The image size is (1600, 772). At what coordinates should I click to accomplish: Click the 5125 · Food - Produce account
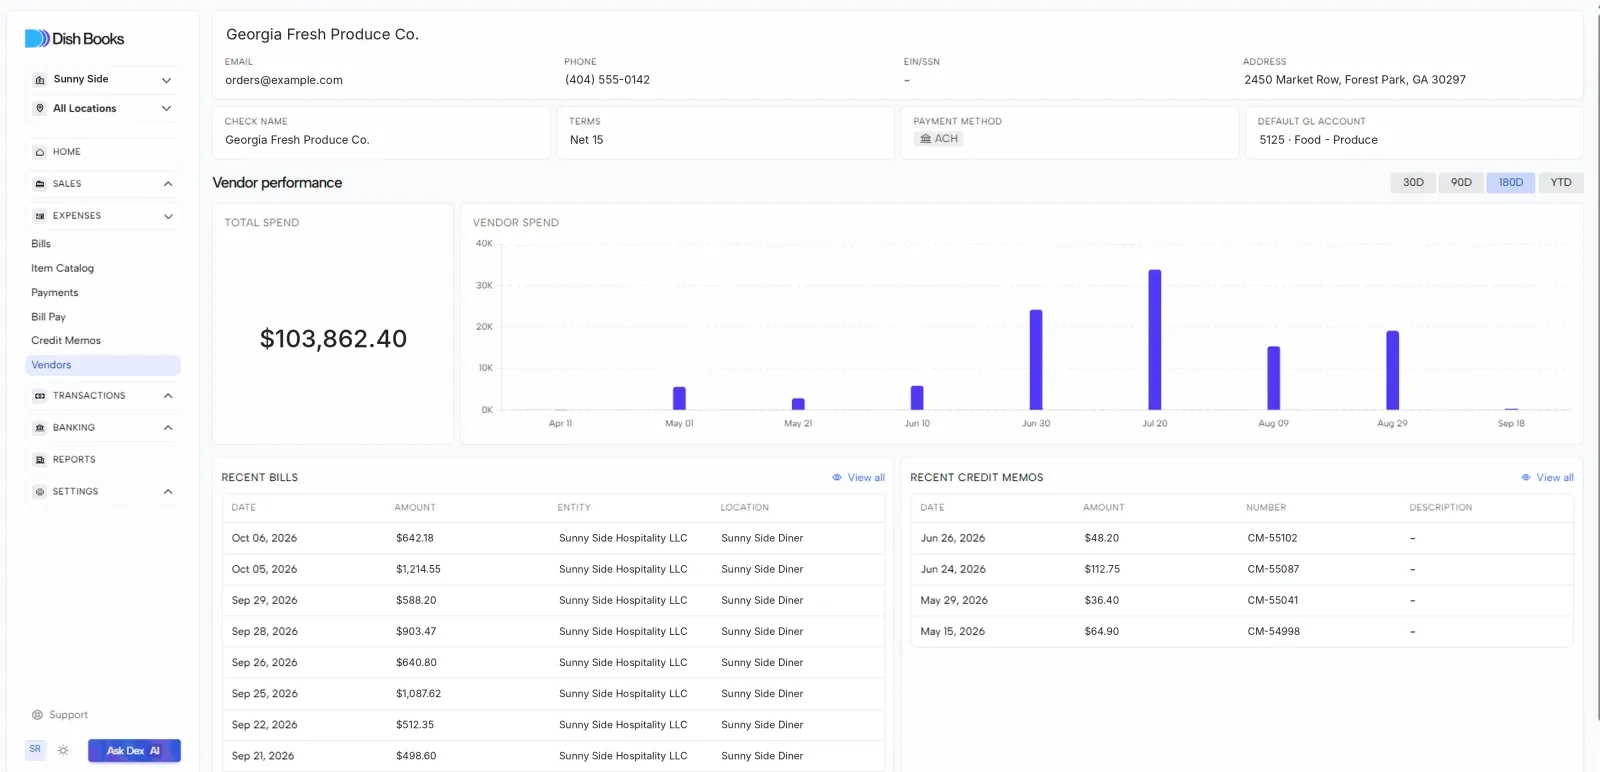[1318, 140]
